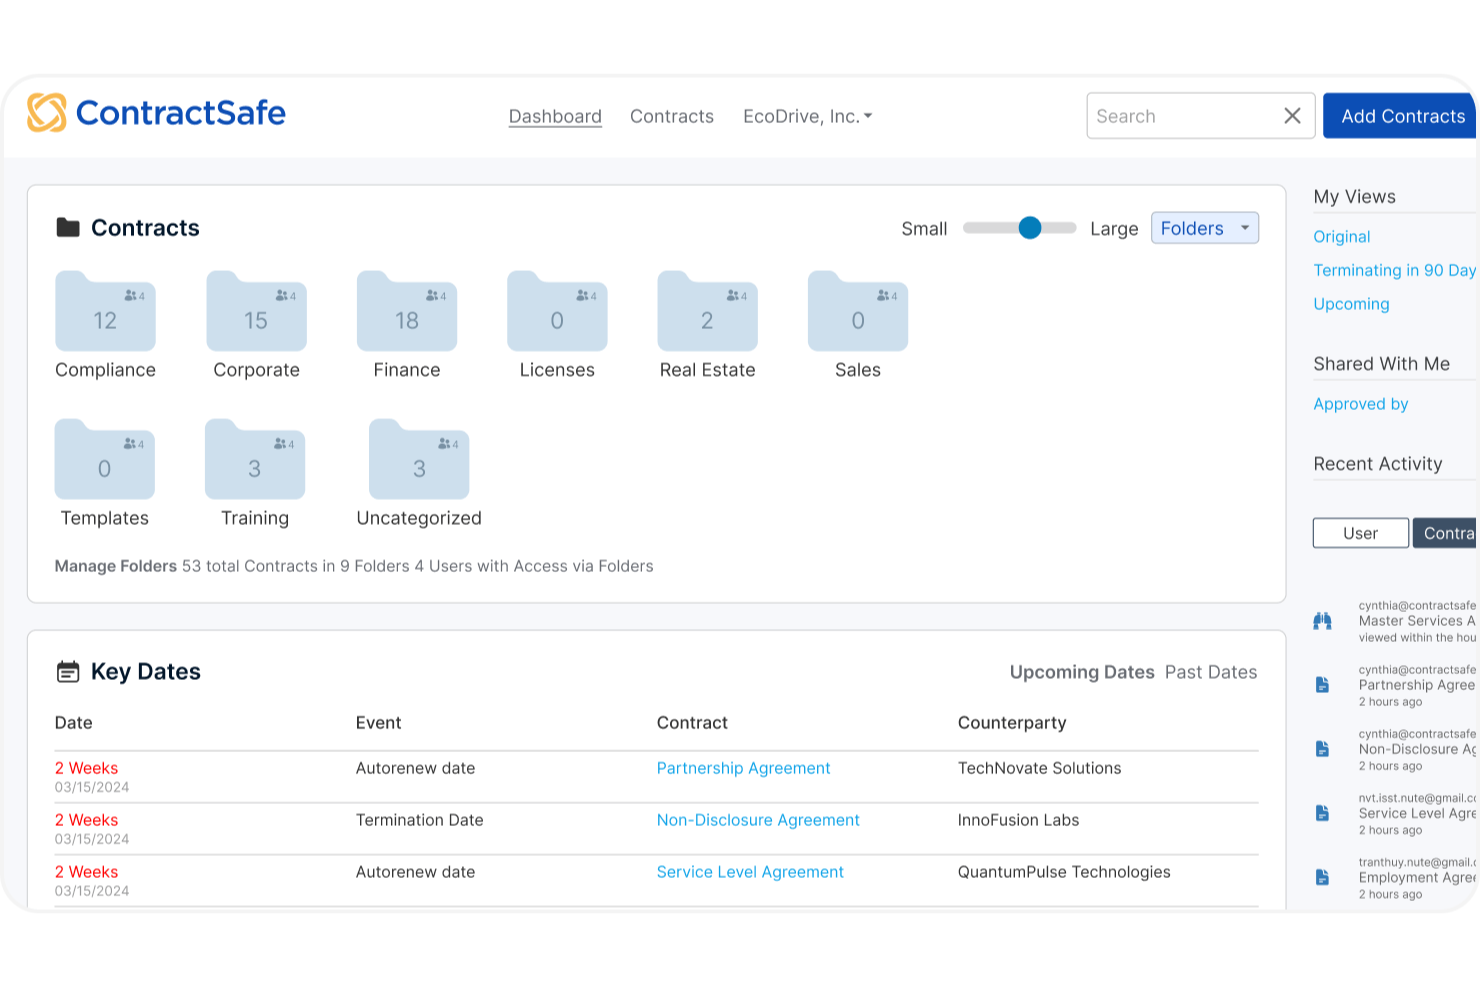The image size is (1480, 987).
Task: Select the Contra... activity filter button
Action: 1446,533
